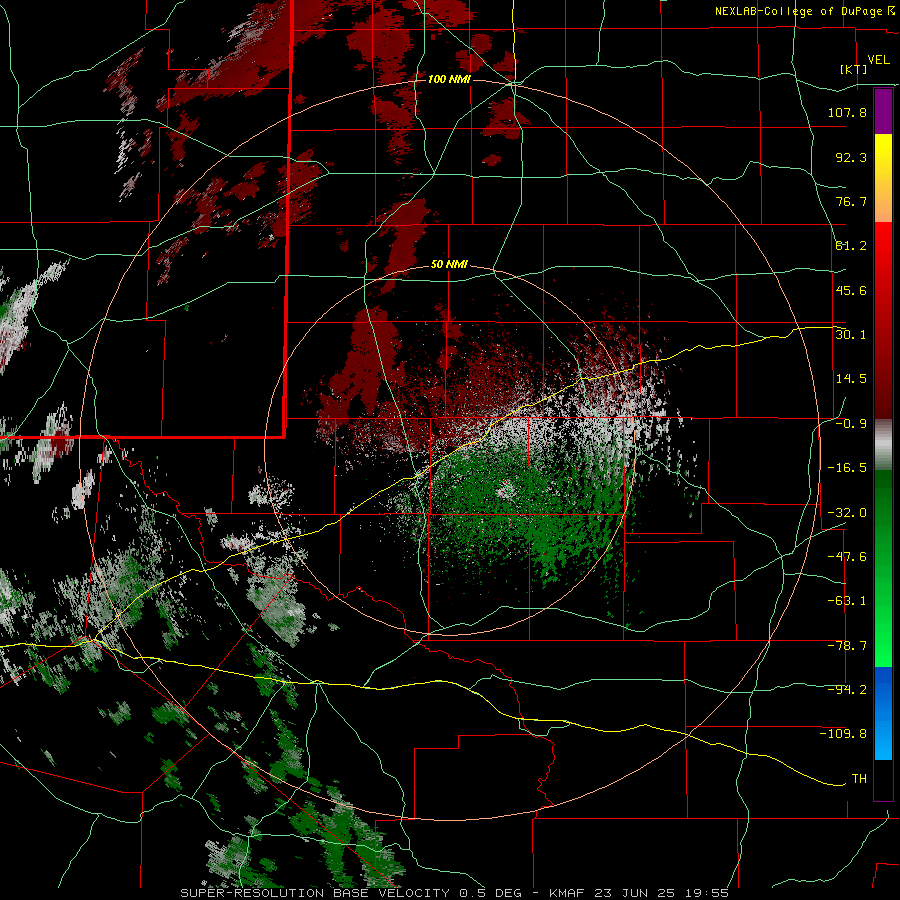Click the 50 NMI range ring label
Viewport: 900px width, 900px height.
(449, 264)
